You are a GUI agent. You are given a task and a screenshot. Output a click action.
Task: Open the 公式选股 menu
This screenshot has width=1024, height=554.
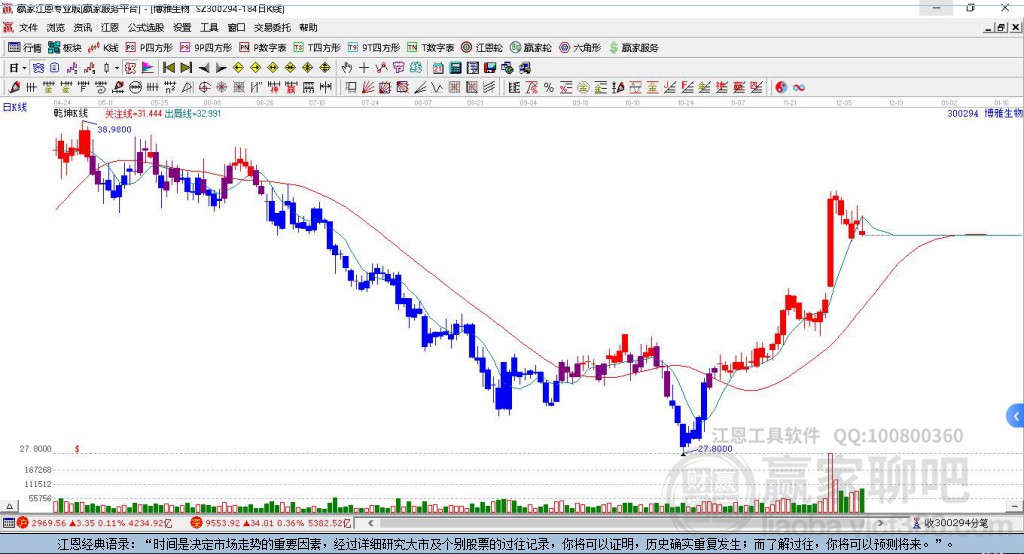tap(146, 27)
